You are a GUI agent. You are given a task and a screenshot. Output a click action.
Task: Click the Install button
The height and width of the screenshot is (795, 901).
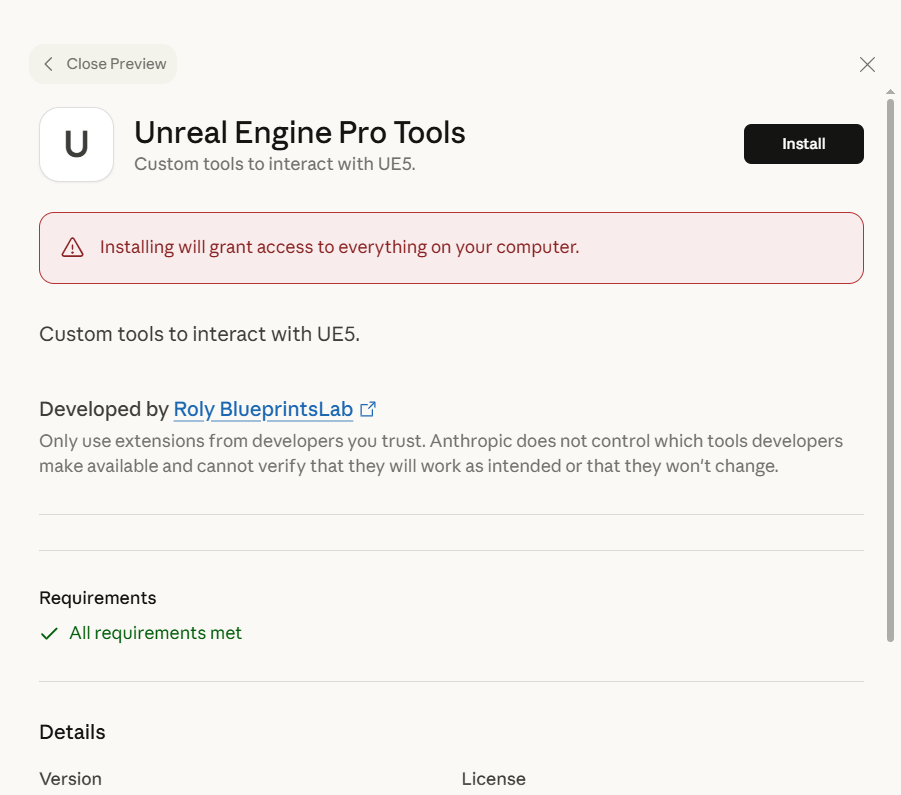click(803, 144)
